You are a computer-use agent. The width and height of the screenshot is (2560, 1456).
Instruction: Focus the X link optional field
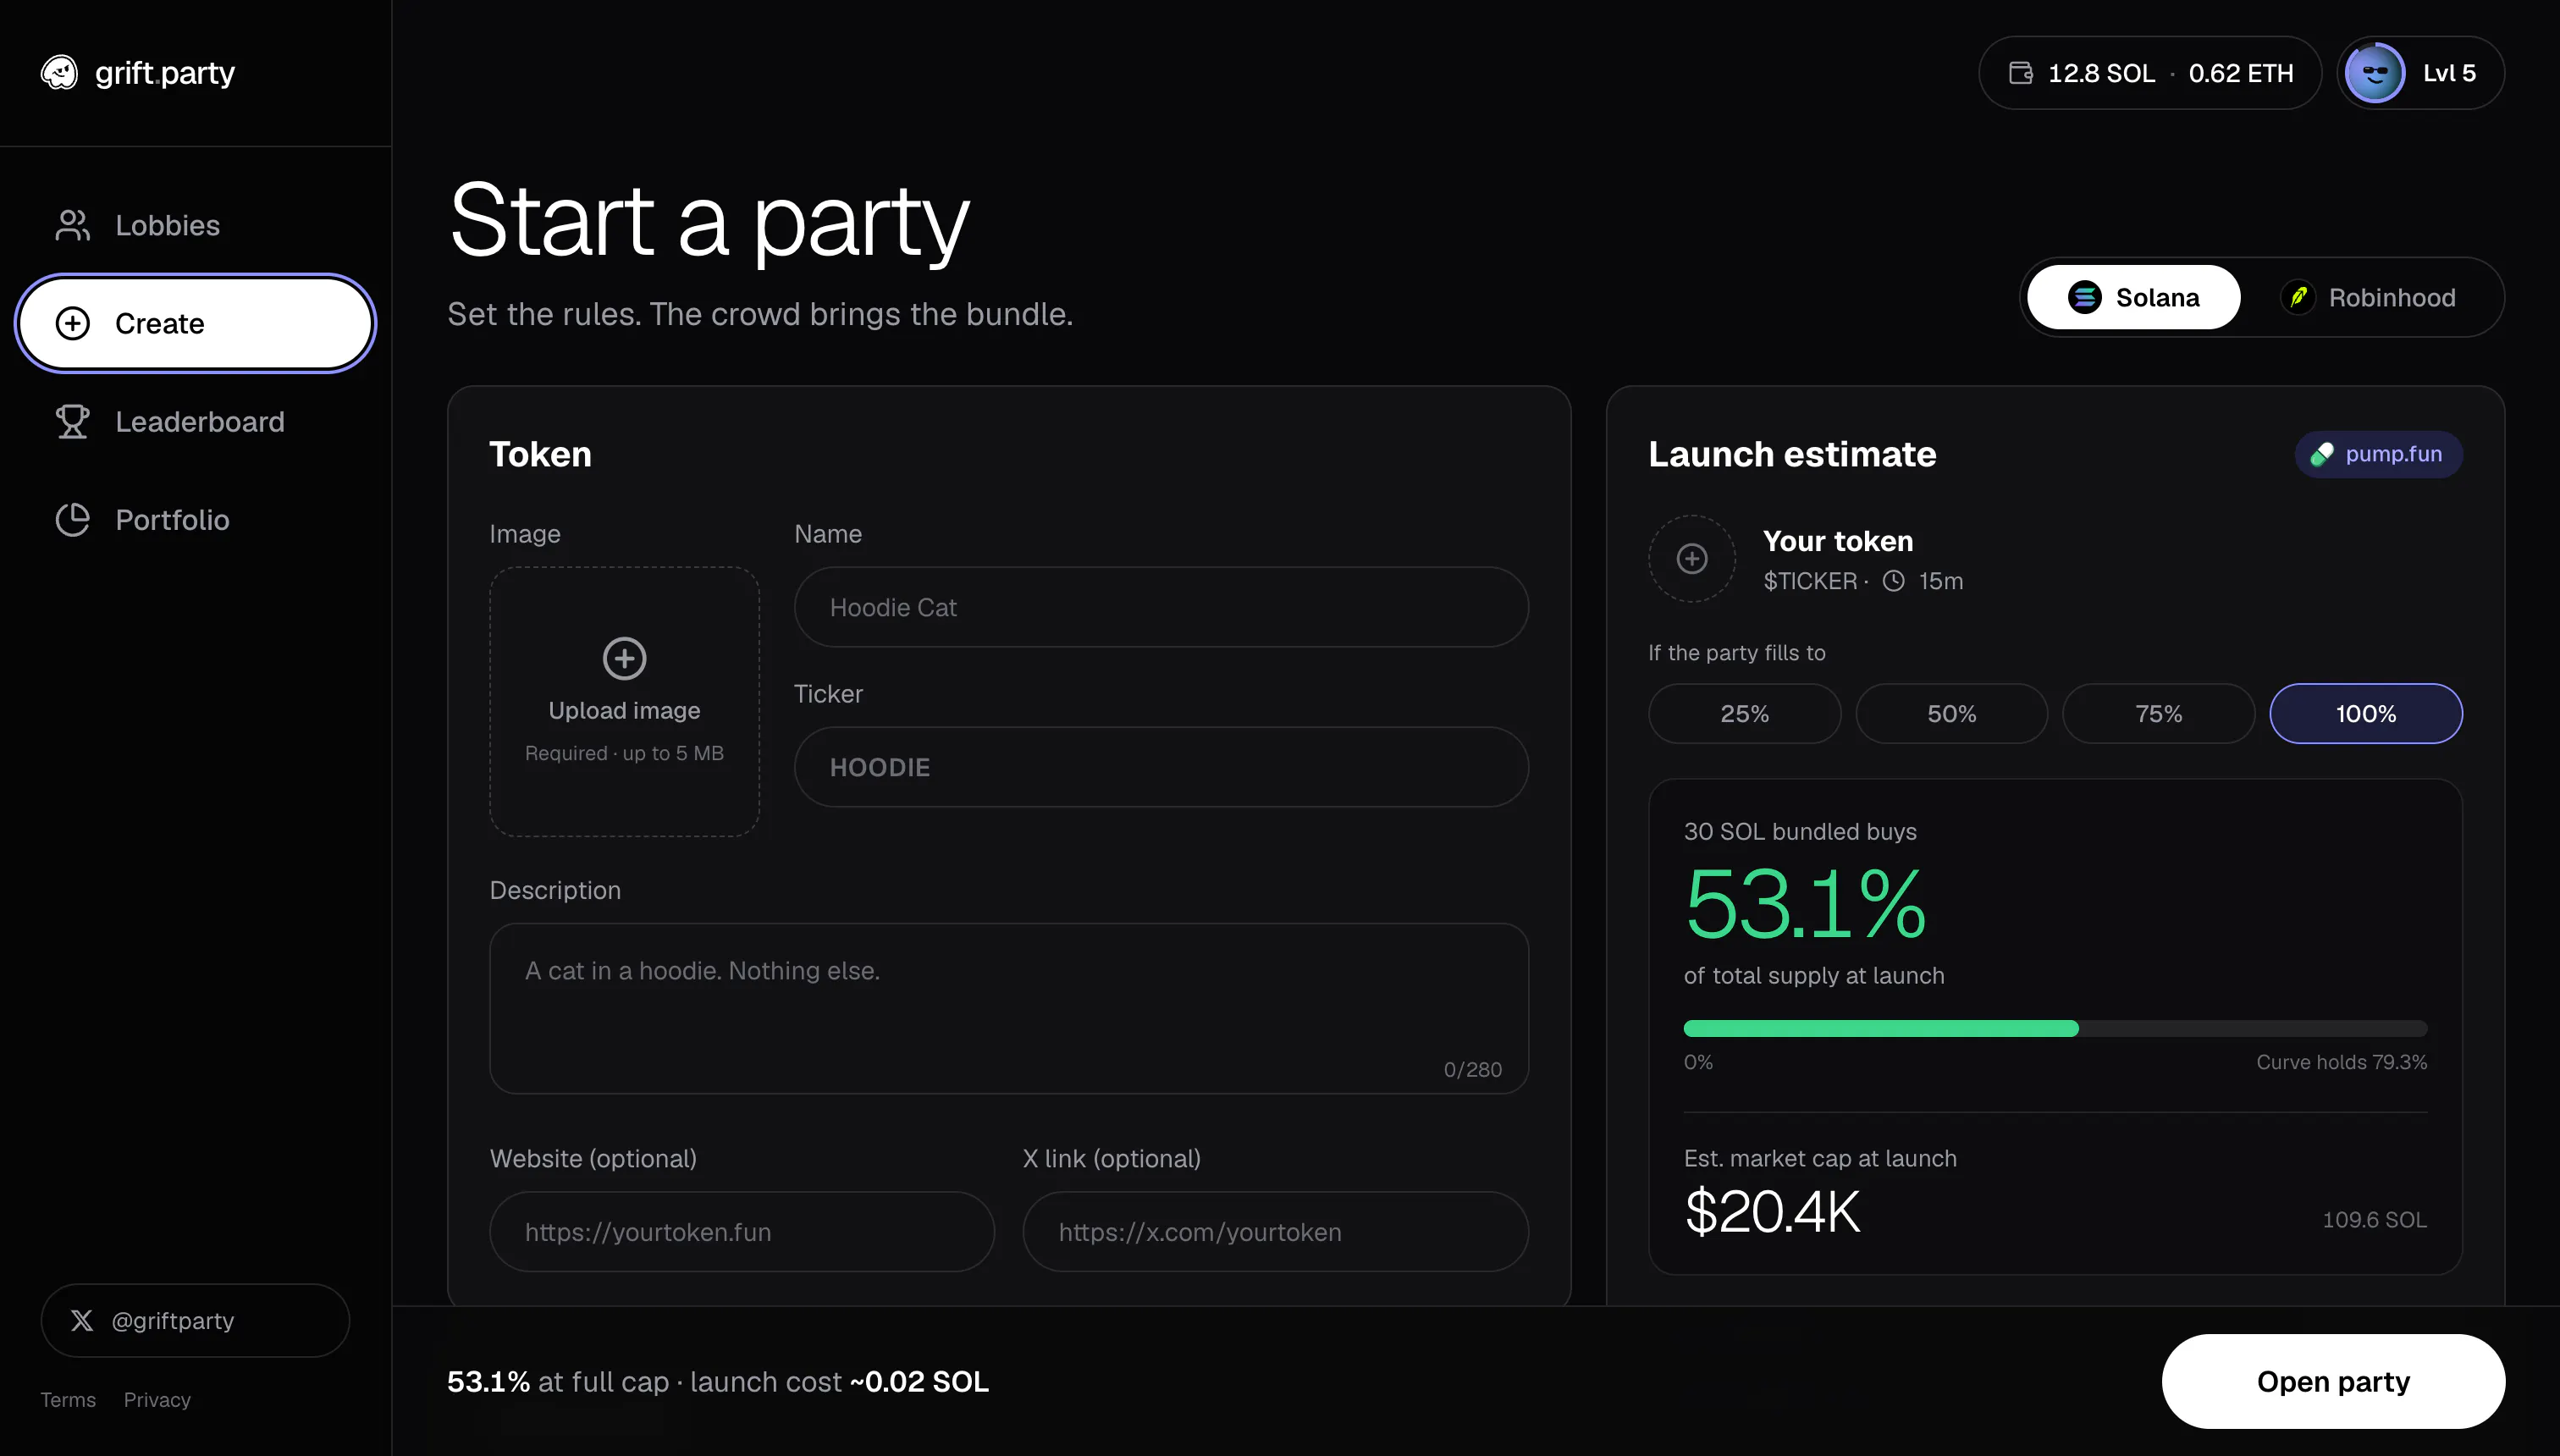pyautogui.click(x=1276, y=1231)
